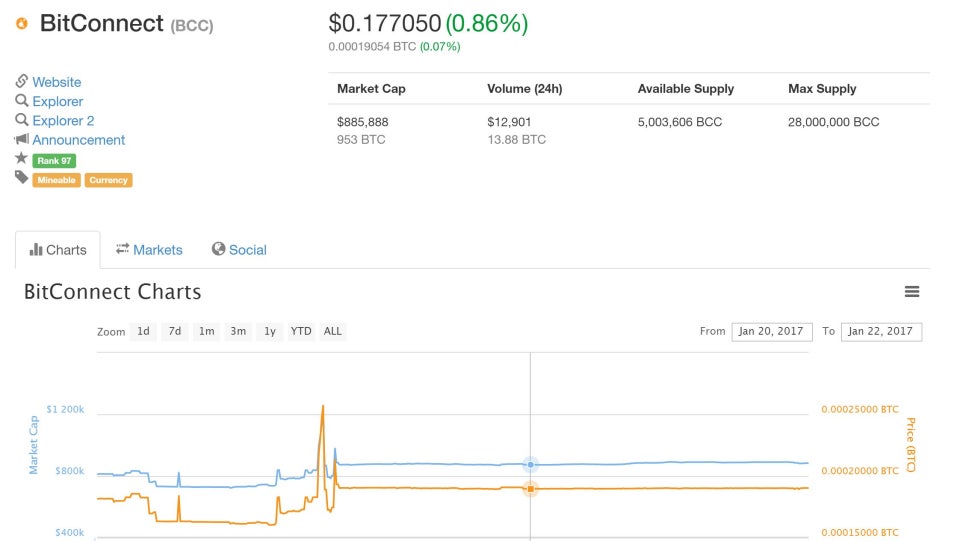The image size is (966, 541).
Task: Click the megaphone icon beside Announcement
Action: (22, 139)
